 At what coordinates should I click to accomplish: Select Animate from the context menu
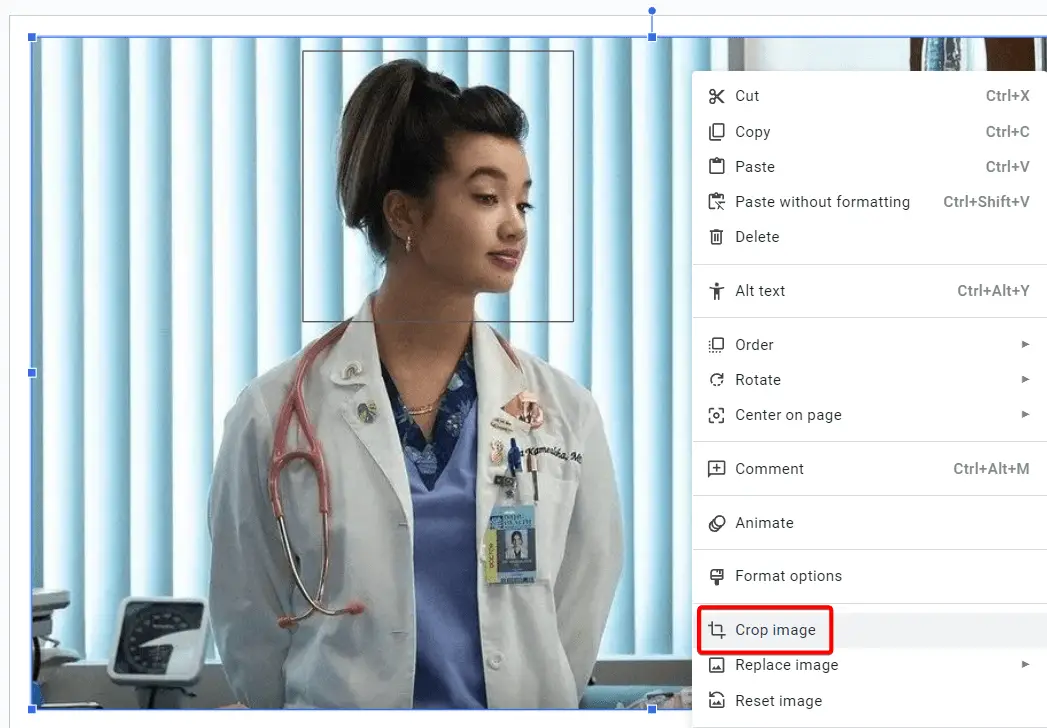point(869,523)
